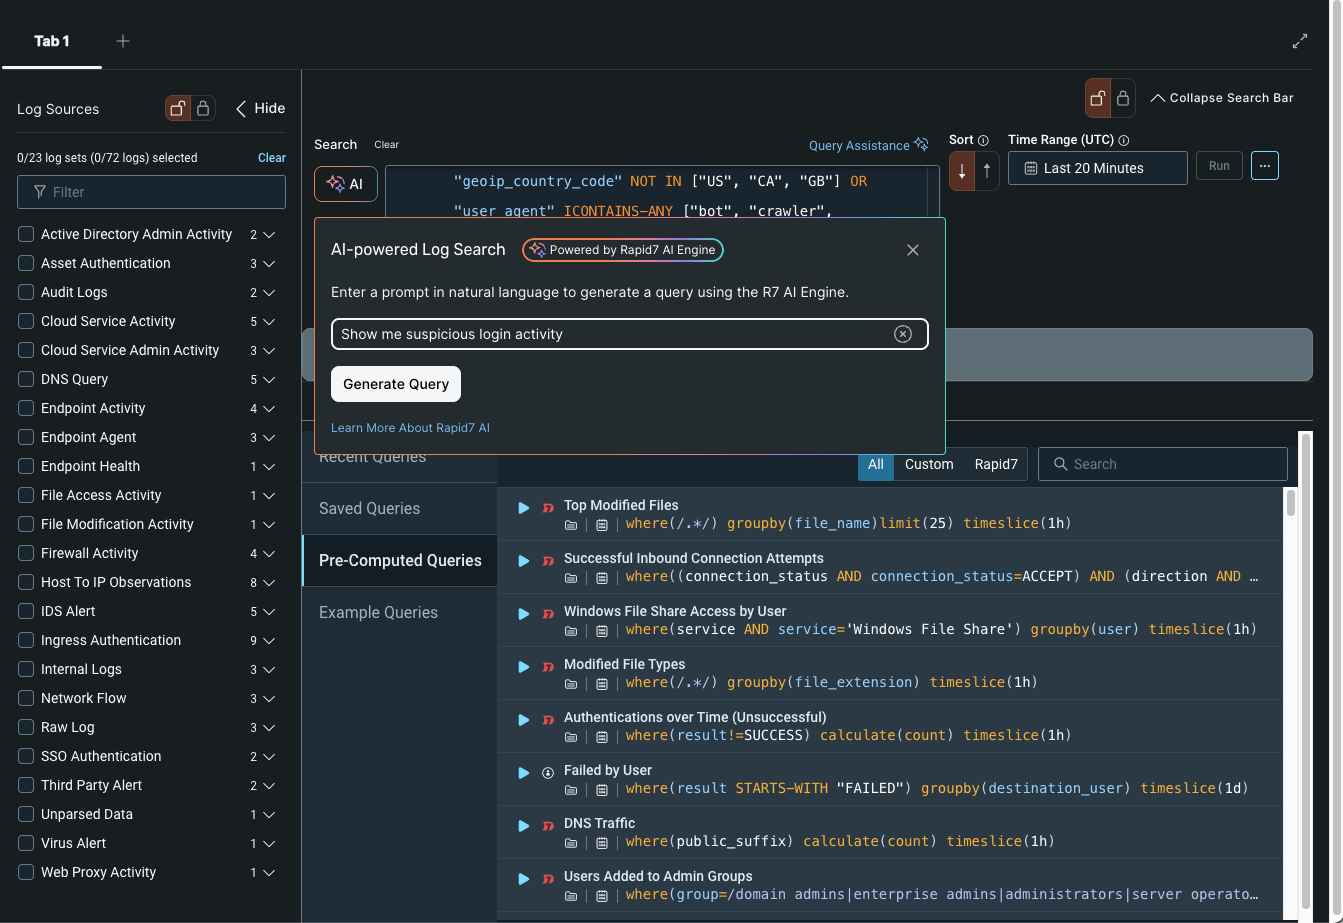1343x923 pixels.
Task: Check IDS Alert checkbox
Action: [26, 611]
